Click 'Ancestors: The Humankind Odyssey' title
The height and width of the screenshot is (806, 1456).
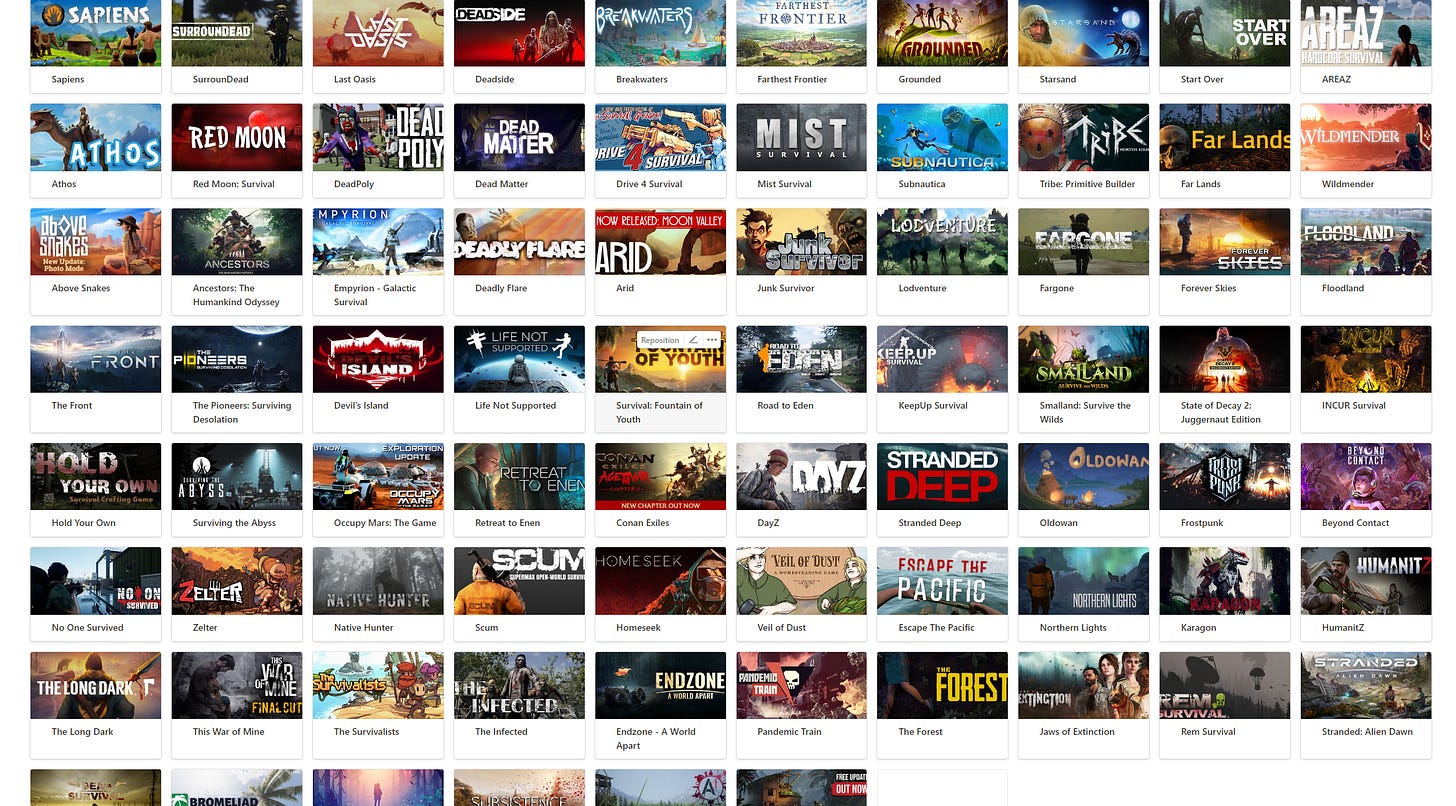coord(236,295)
